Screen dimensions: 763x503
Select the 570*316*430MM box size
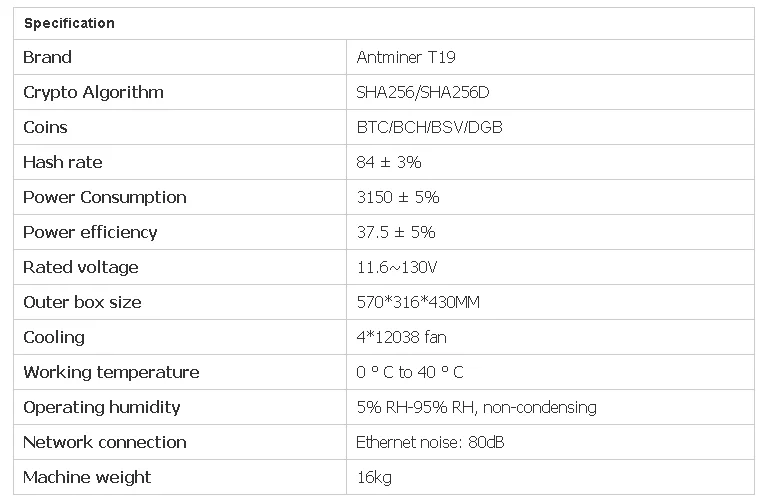click(x=418, y=302)
